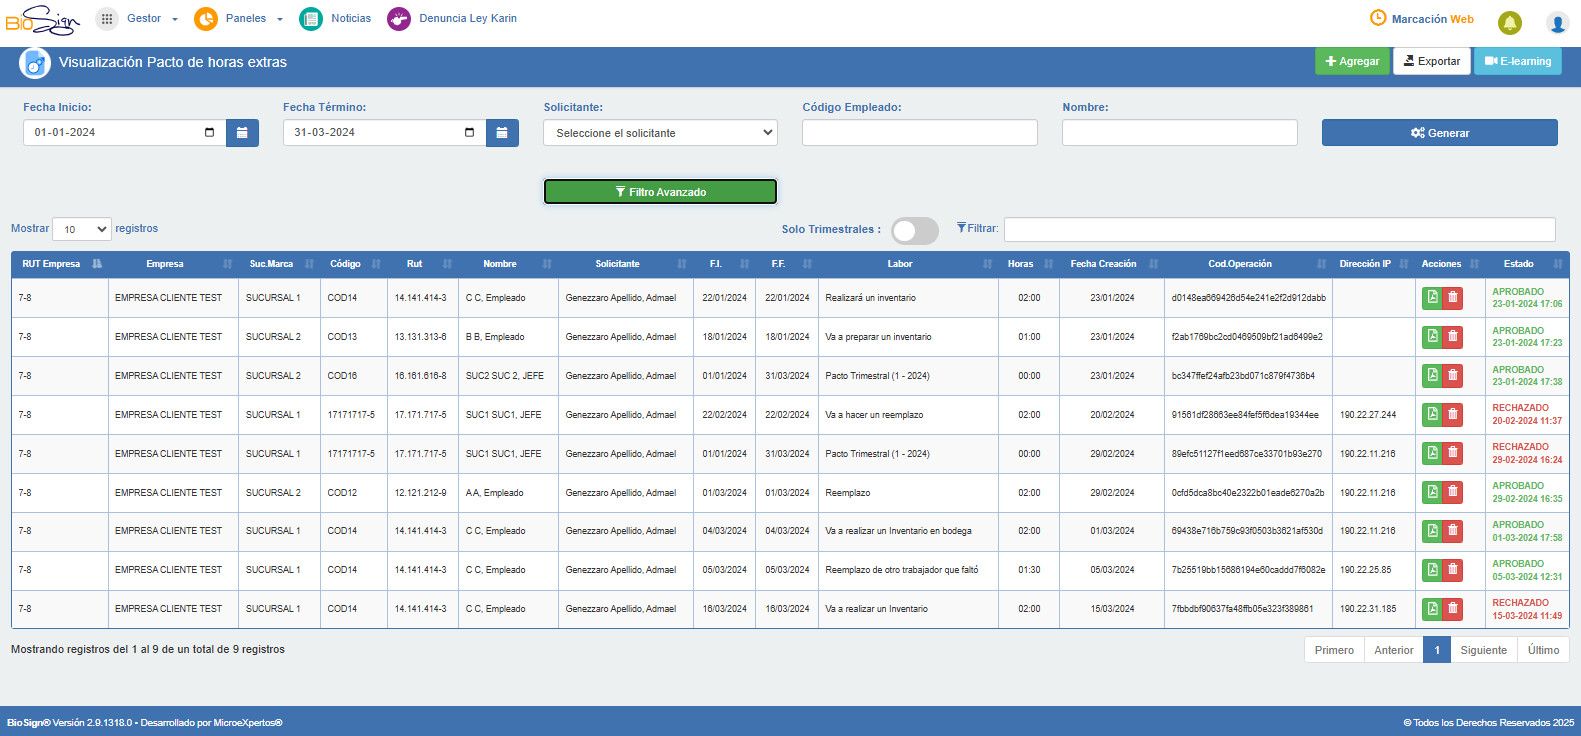Image resolution: width=1581 pixels, height=736 pixels.
Task: Focus the Nombre input field
Action: point(1179,133)
